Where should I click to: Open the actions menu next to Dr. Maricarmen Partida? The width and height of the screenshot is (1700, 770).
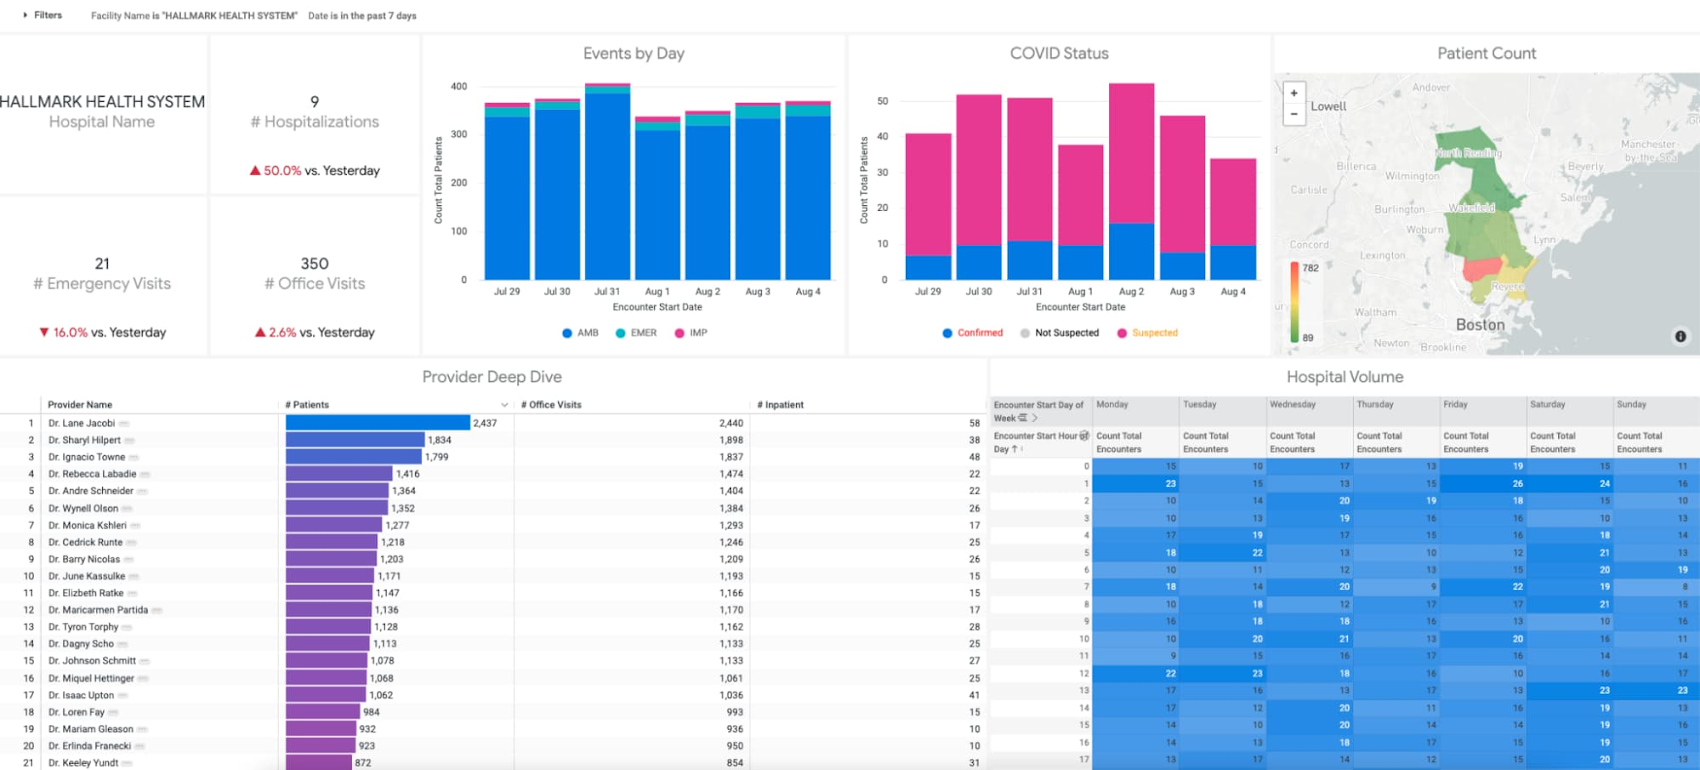pos(157,610)
